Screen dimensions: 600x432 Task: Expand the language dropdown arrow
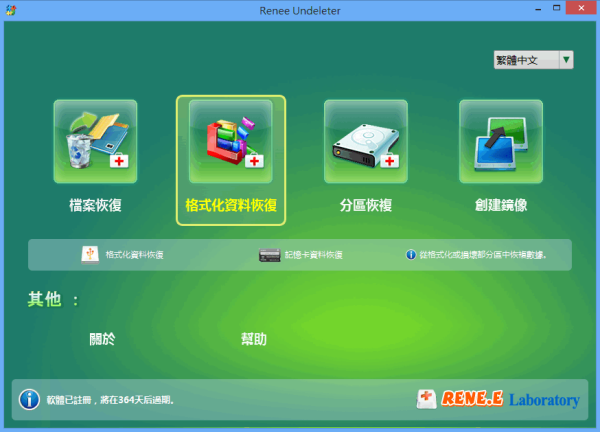click(x=566, y=60)
